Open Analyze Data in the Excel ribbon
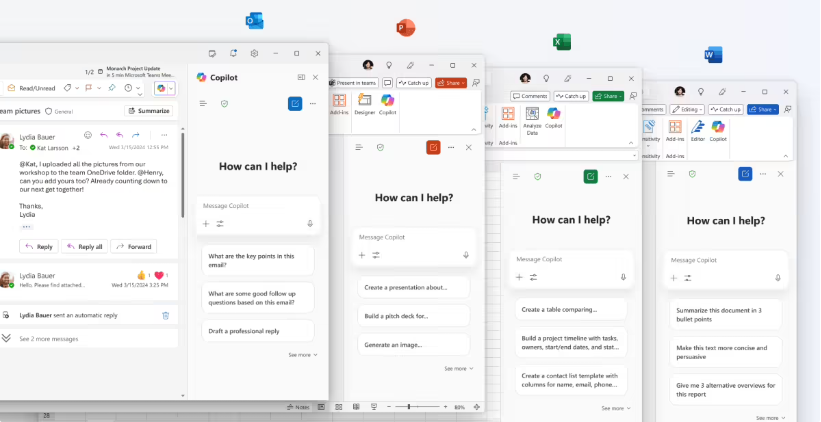The width and height of the screenshot is (821, 422). (x=532, y=121)
